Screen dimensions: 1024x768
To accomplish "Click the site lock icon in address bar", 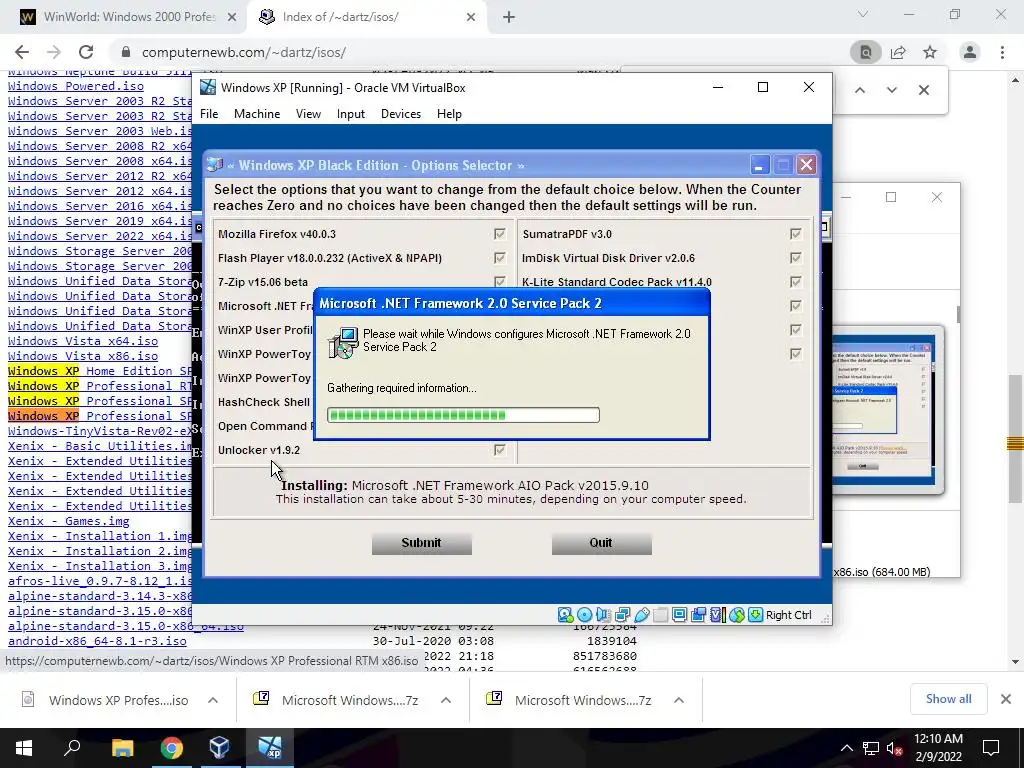I will (126, 52).
